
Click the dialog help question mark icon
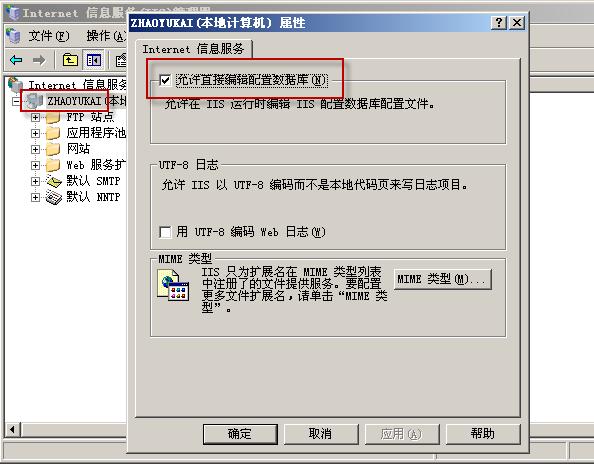point(499,23)
